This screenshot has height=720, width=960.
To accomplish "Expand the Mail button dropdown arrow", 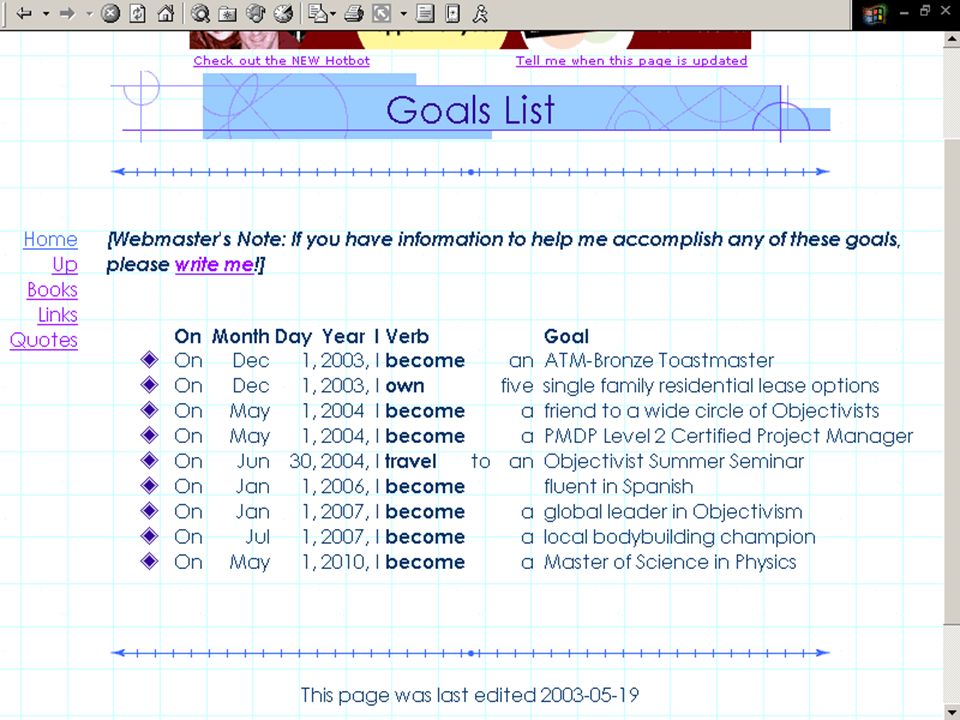I will (333, 13).
